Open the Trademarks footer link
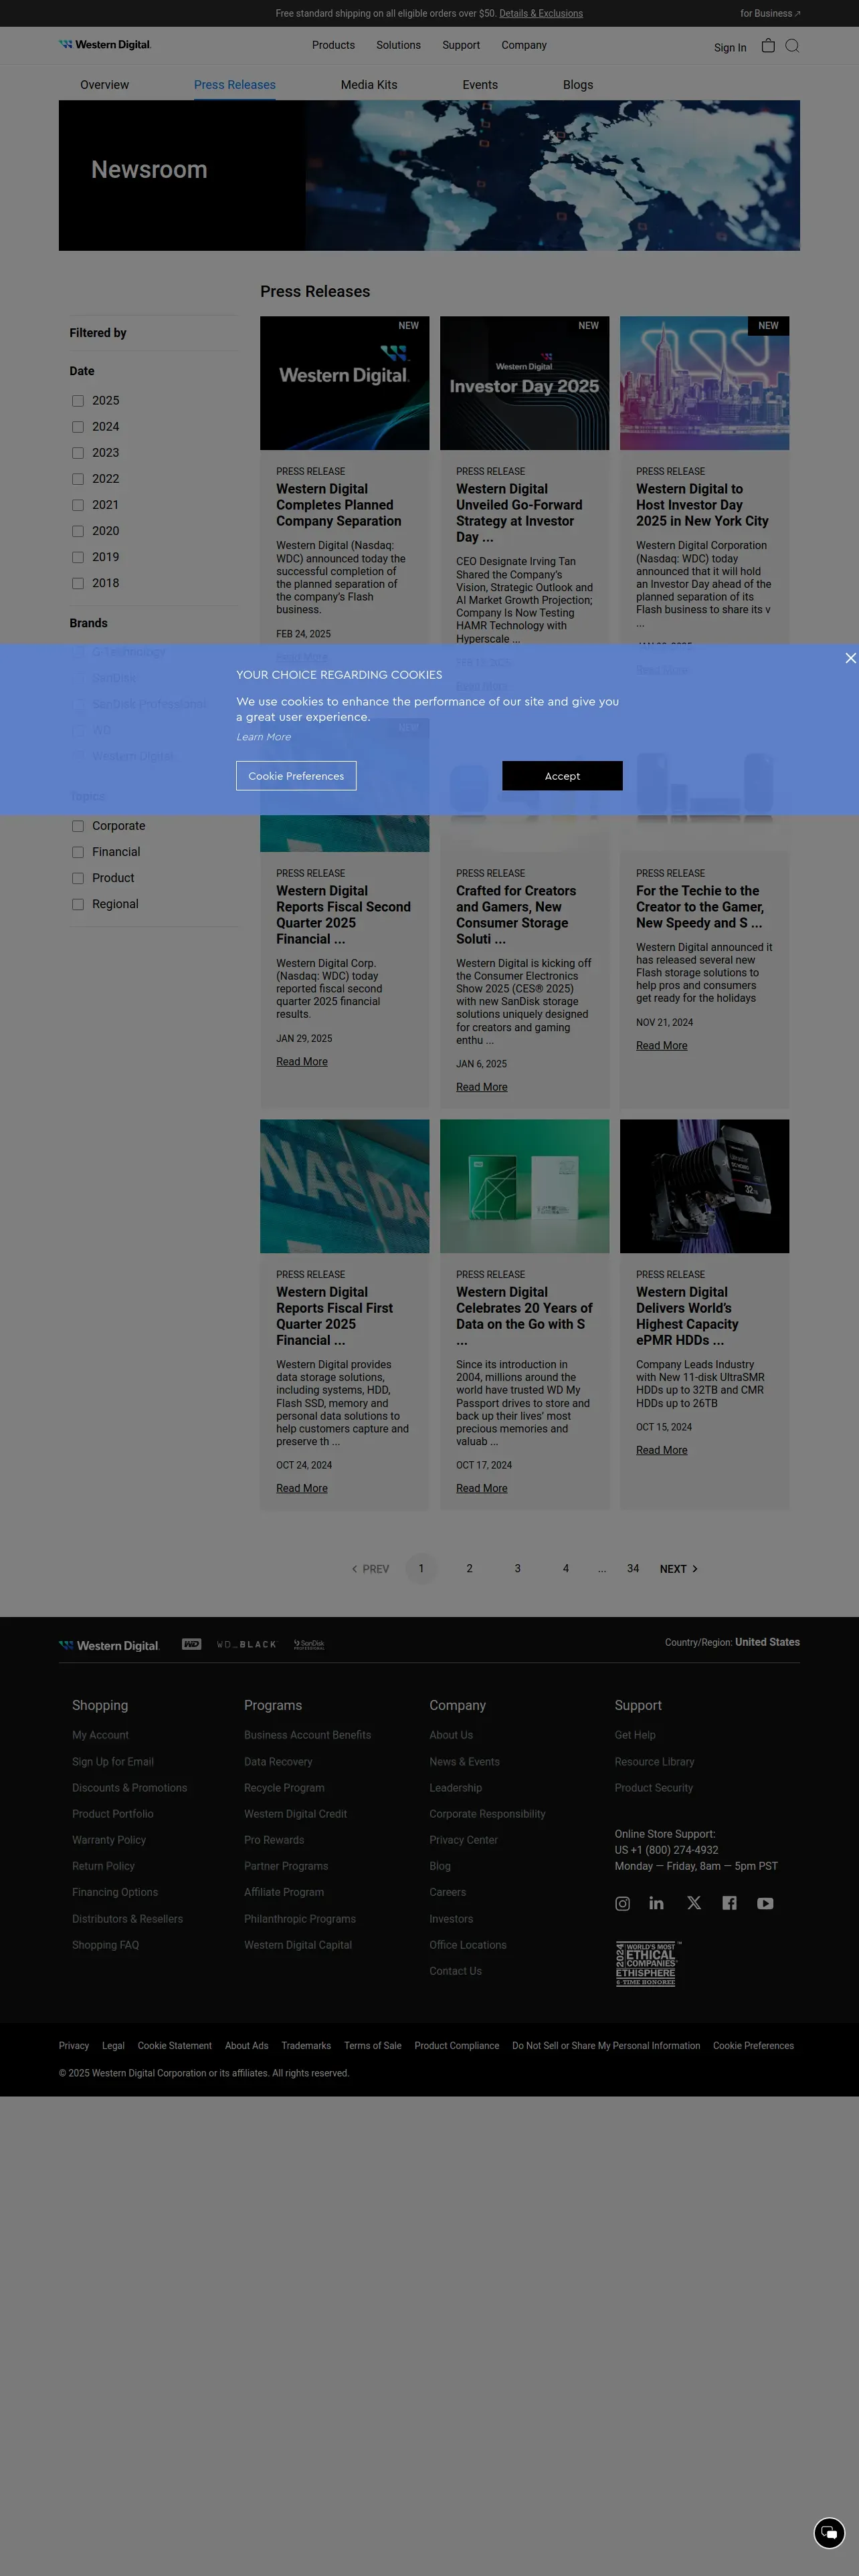The image size is (859, 2576). point(306,2046)
